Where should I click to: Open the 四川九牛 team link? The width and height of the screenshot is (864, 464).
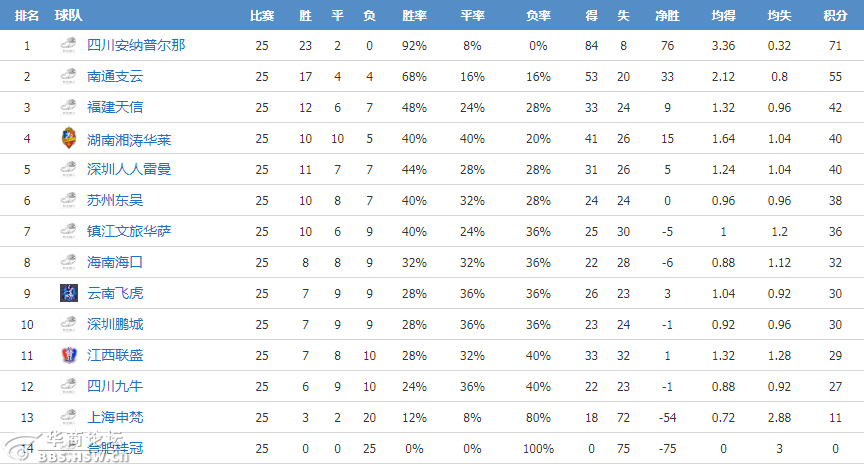pyautogui.click(x=115, y=386)
